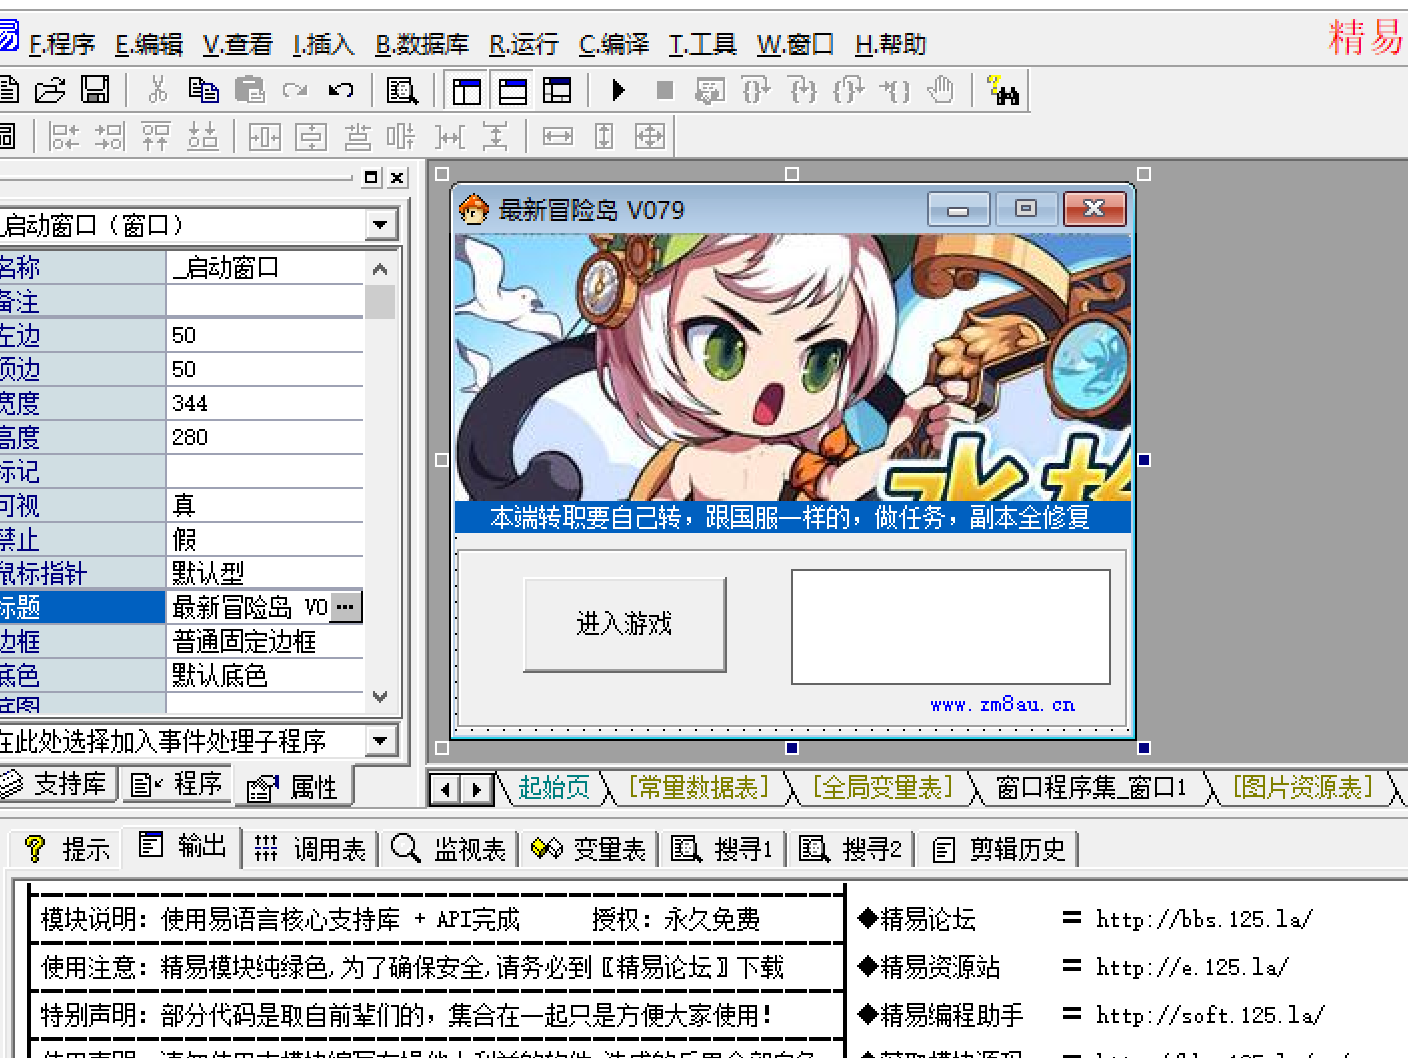Click the redo arrow icon
The height and width of the screenshot is (1058, 1408).
click(295, 91)
